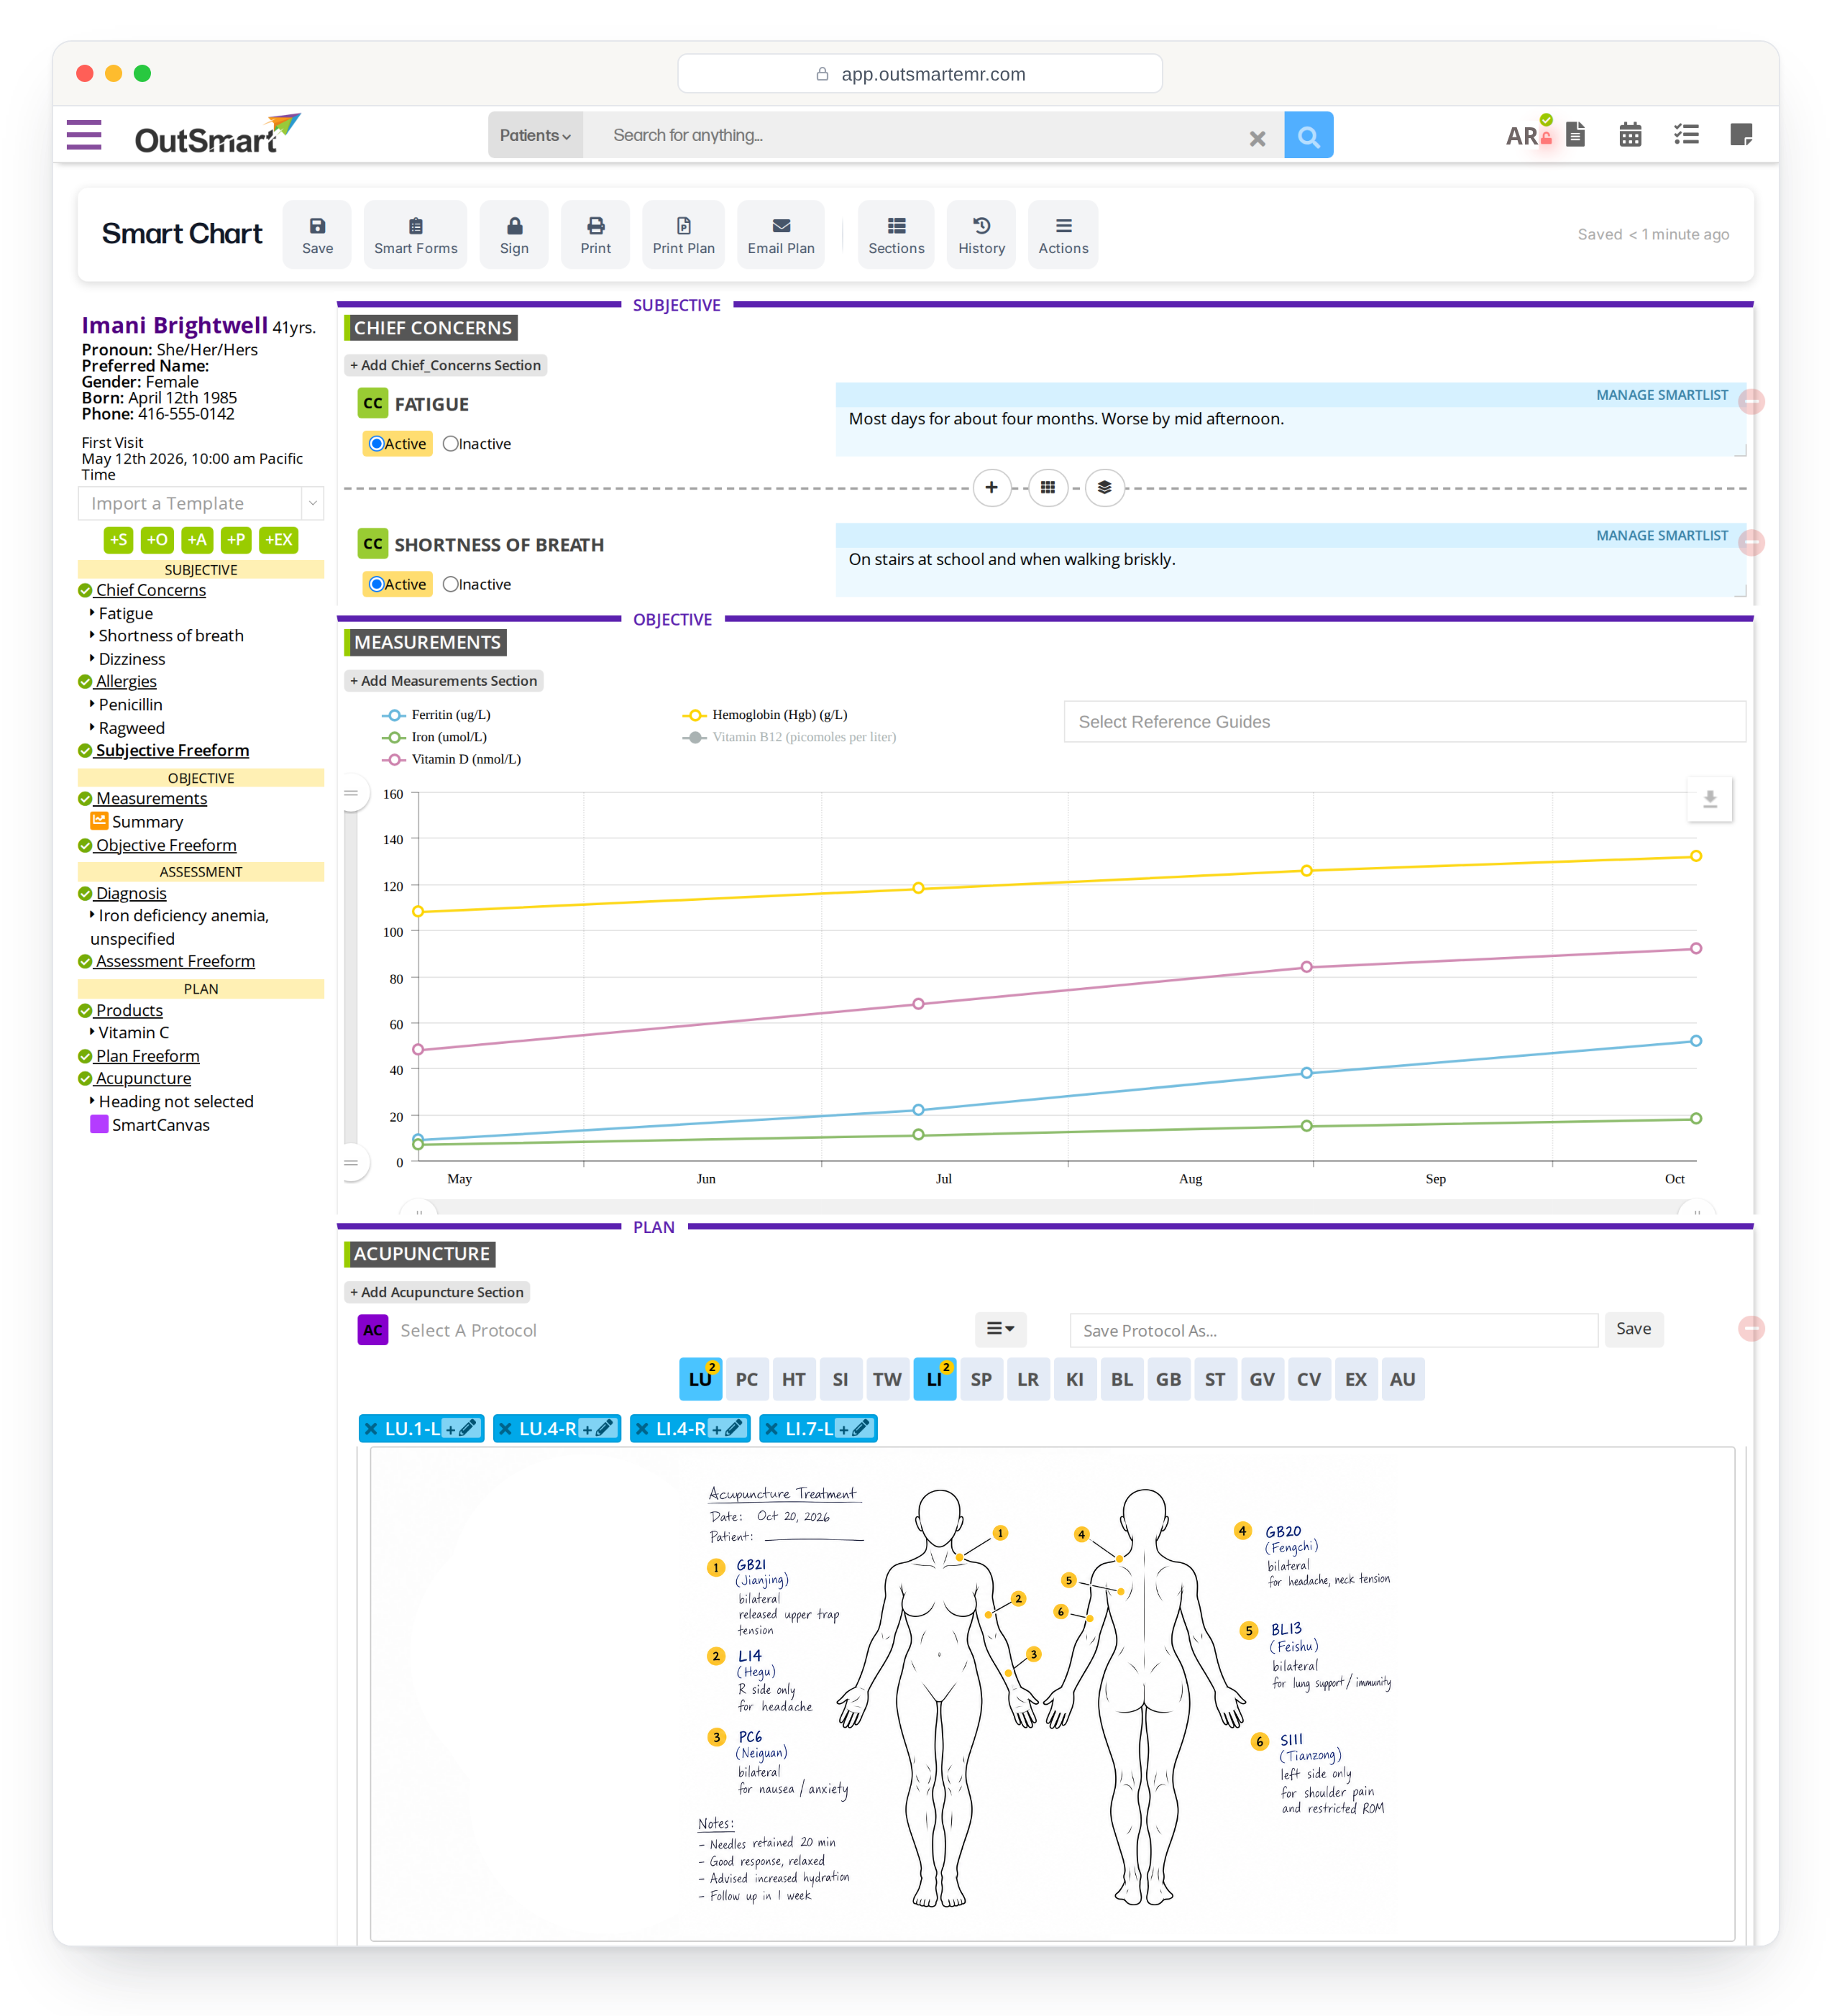This screenshot has width=1832, height=2016.
Task: Open the Import a Template dropdown
Action: 200,503
